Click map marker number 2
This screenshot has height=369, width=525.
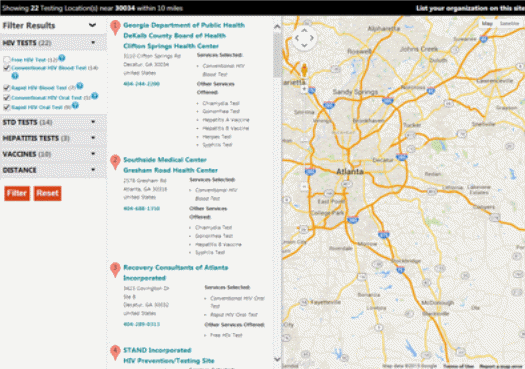click(x=115, y=162)
